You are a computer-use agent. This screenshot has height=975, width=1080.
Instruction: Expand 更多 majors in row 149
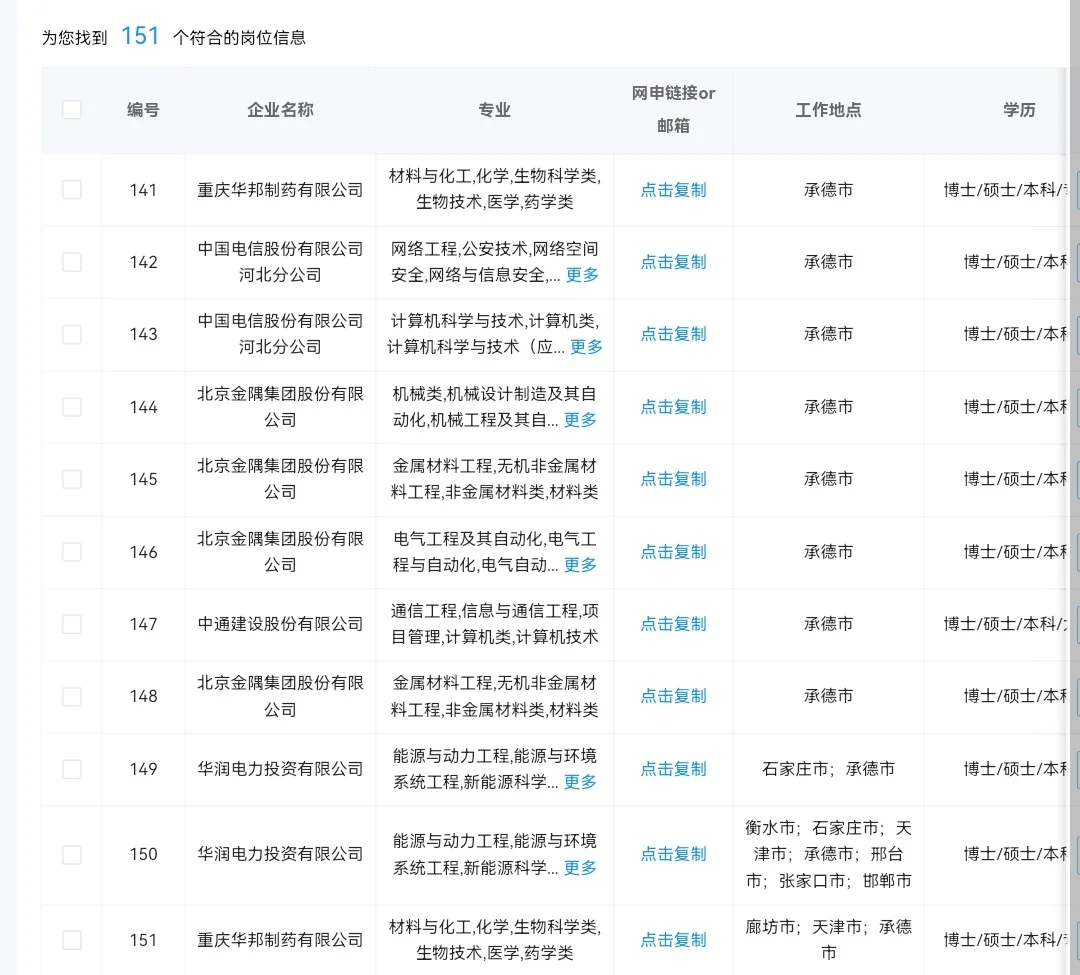click(580, 782)
